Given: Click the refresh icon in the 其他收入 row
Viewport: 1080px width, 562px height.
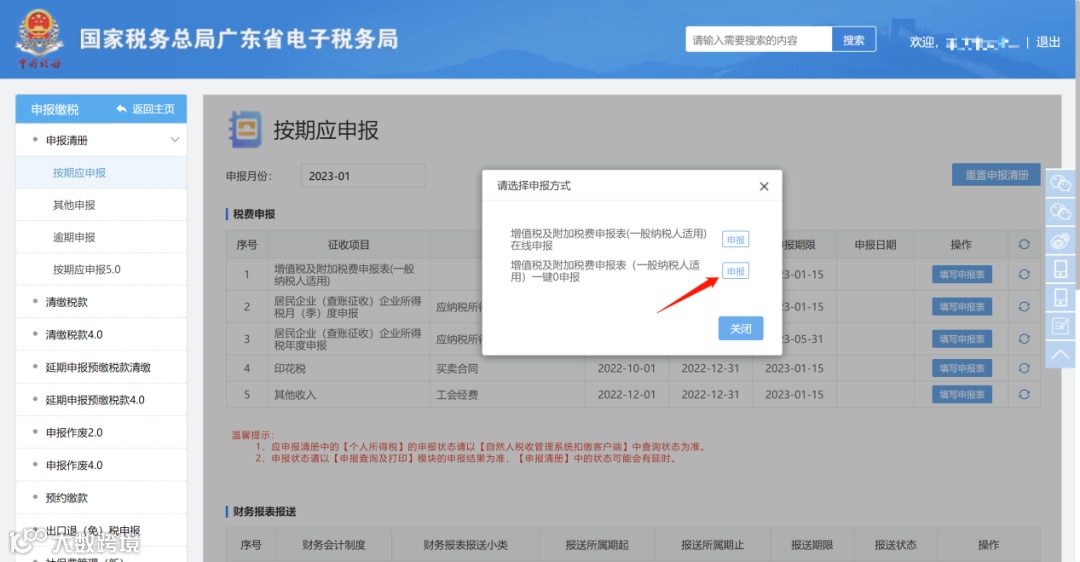Looking at the screenshot, I should [1024, 394].
